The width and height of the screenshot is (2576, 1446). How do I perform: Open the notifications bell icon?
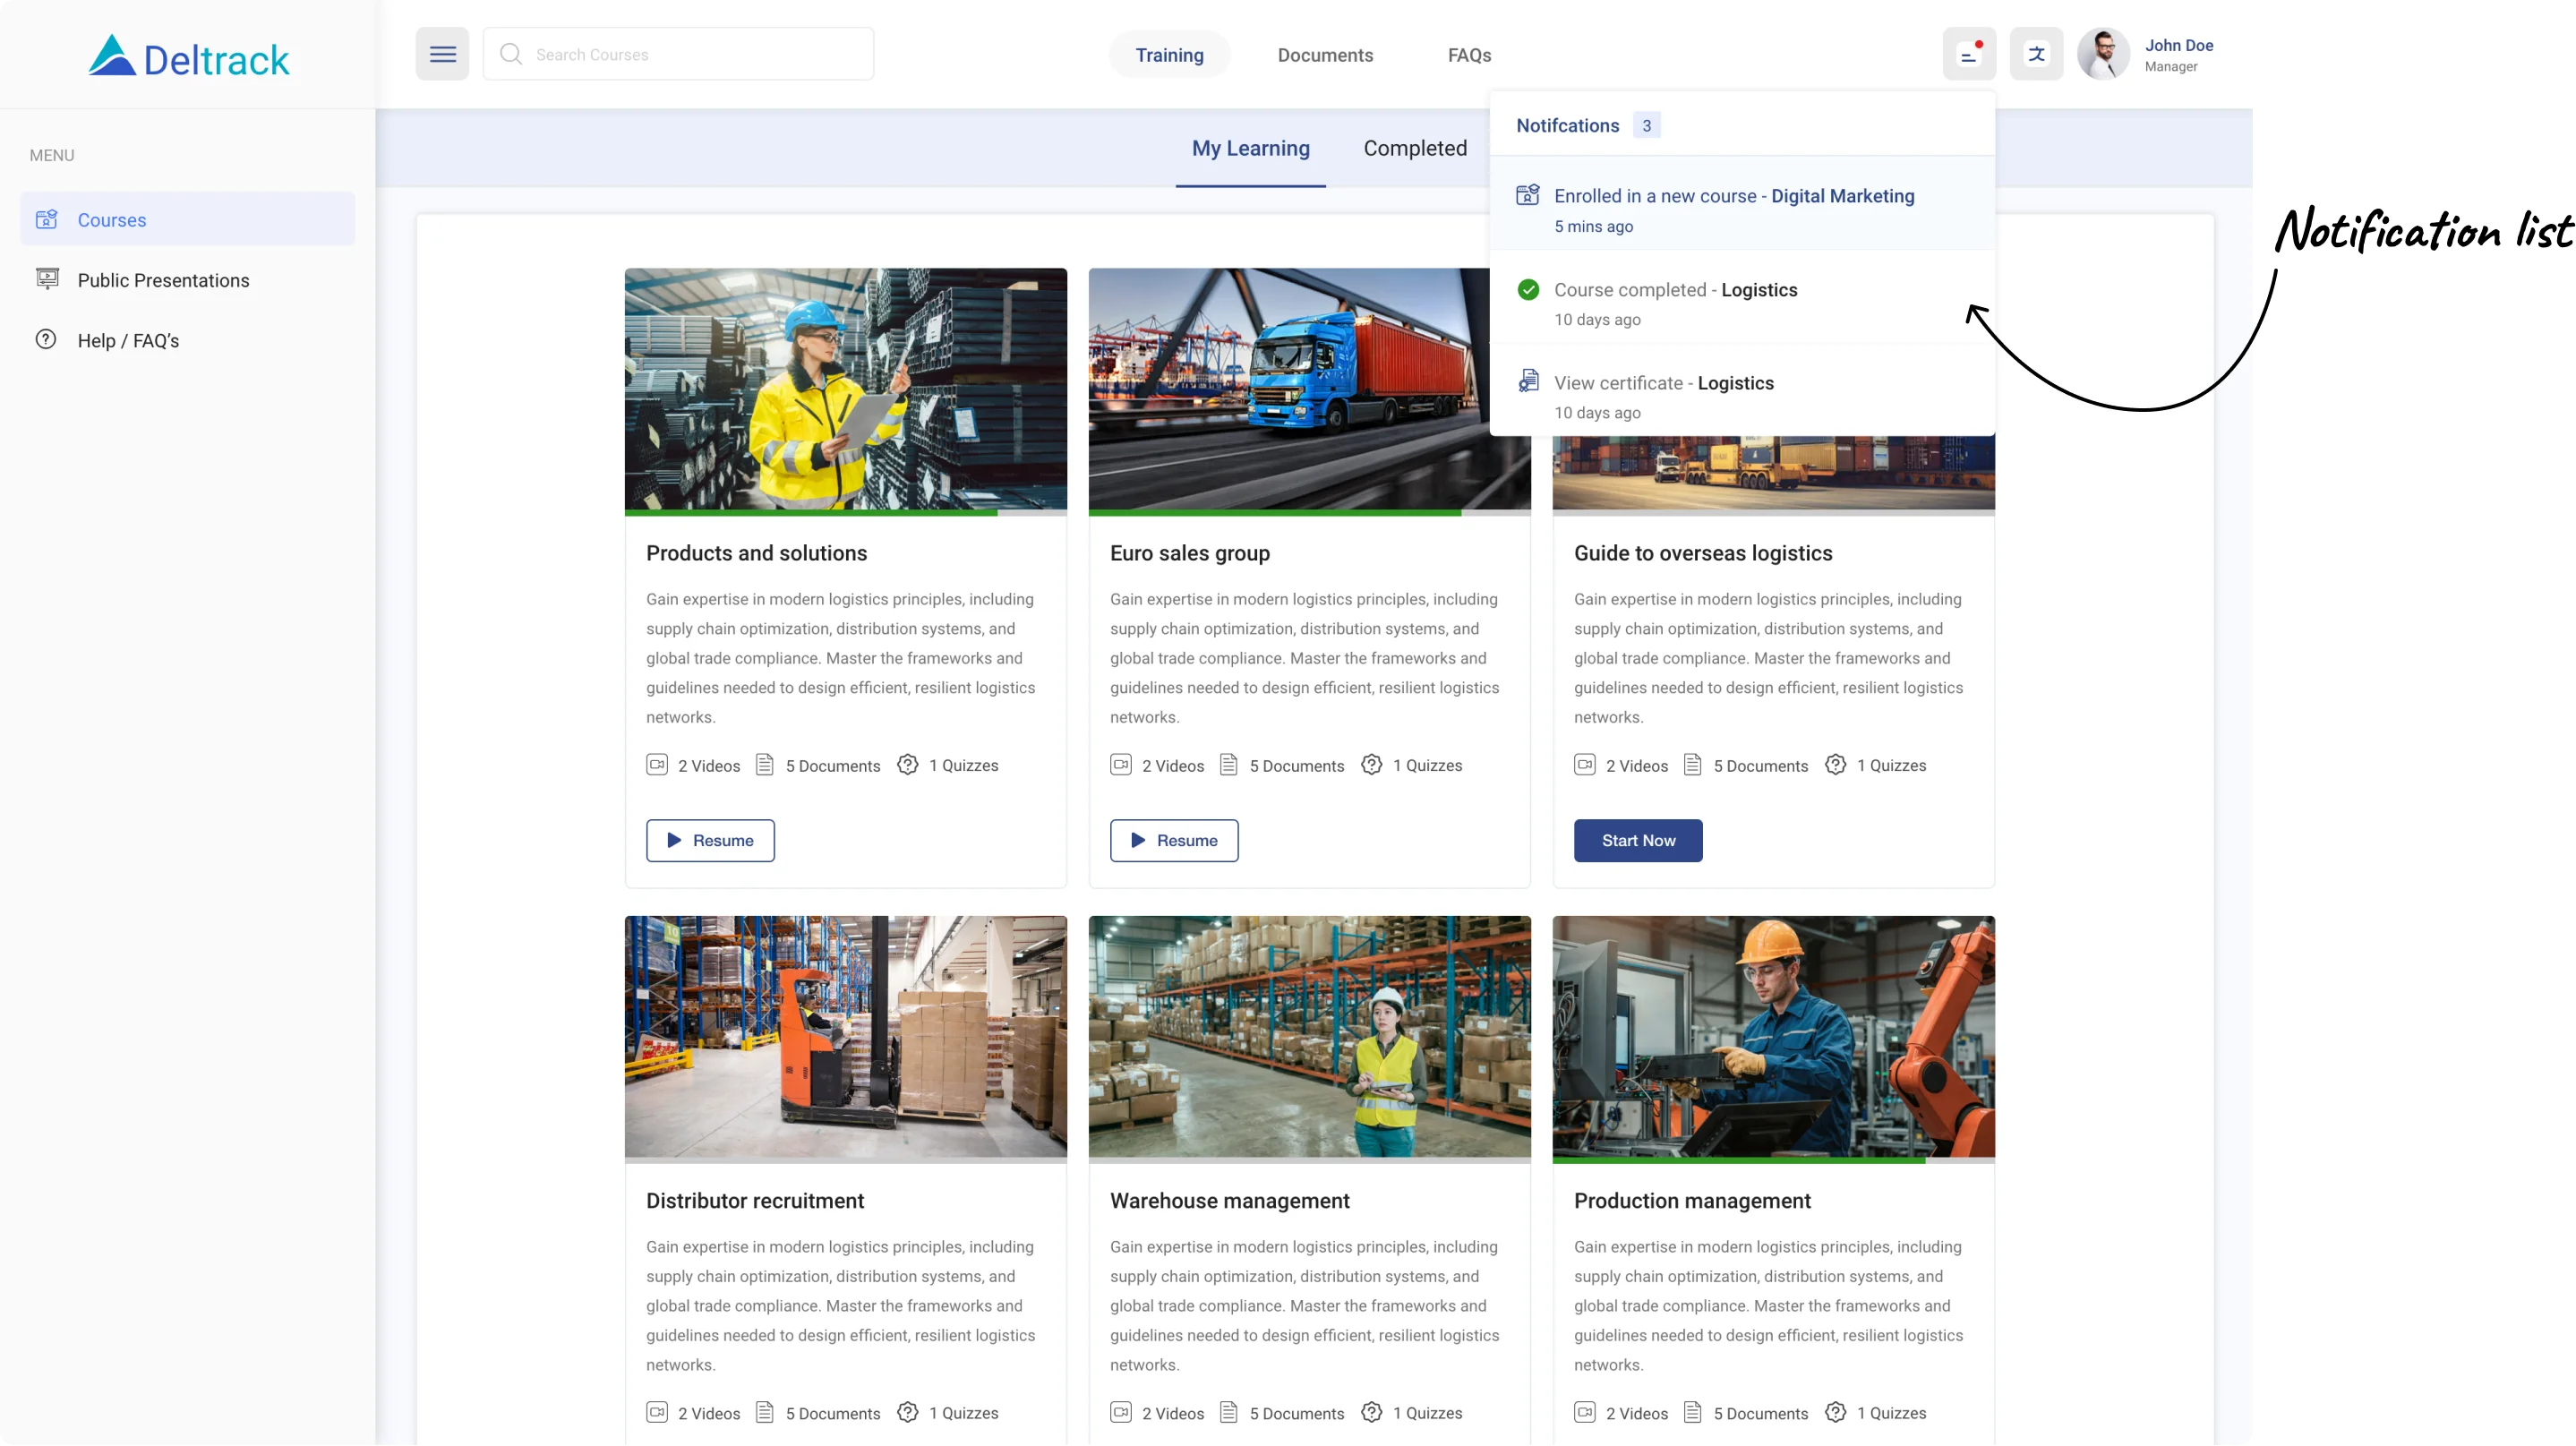[1968, 54]
